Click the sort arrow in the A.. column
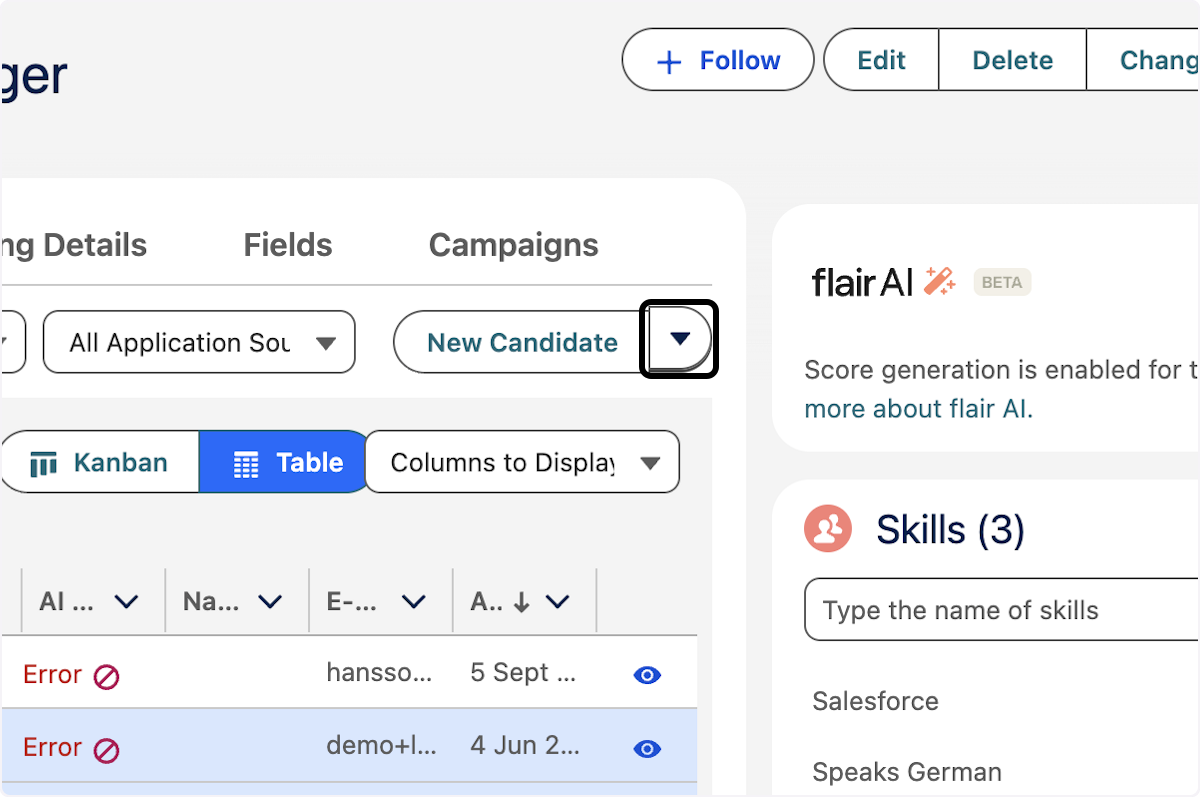This screenshot has width=1200, height=797. tap(521, 602)
